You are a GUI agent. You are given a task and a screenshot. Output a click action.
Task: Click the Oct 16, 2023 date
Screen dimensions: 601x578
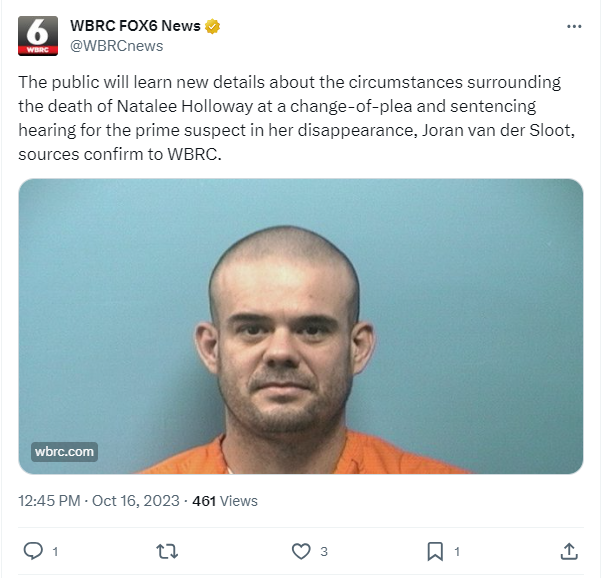[x=136, y=501]
